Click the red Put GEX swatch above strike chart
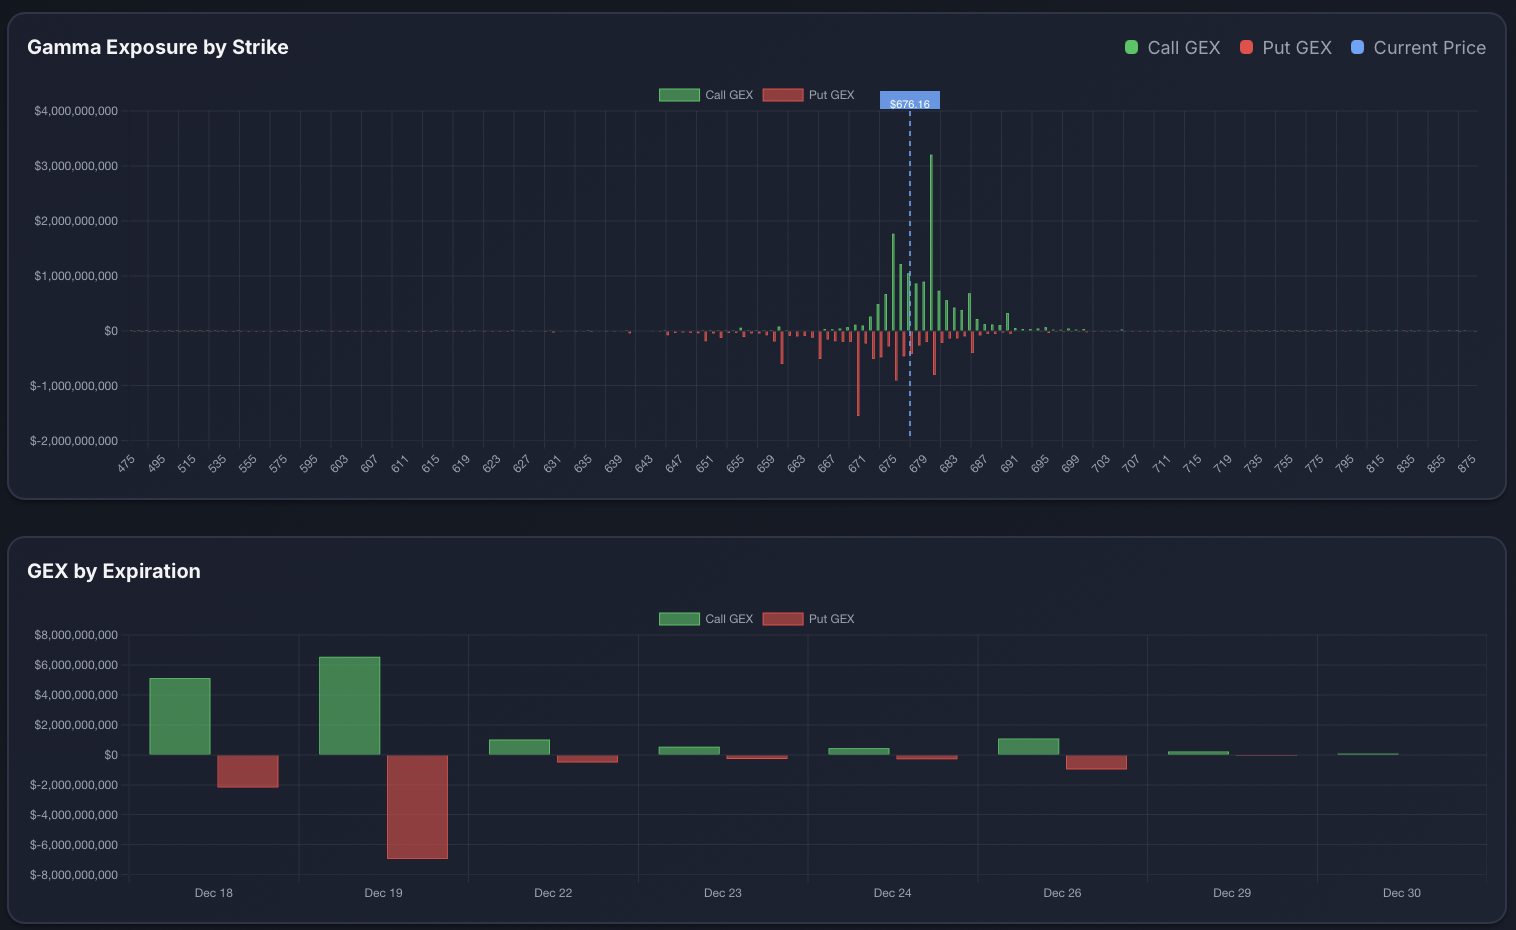The width and height of the screenshot is (1516, 930). point(781,94)
